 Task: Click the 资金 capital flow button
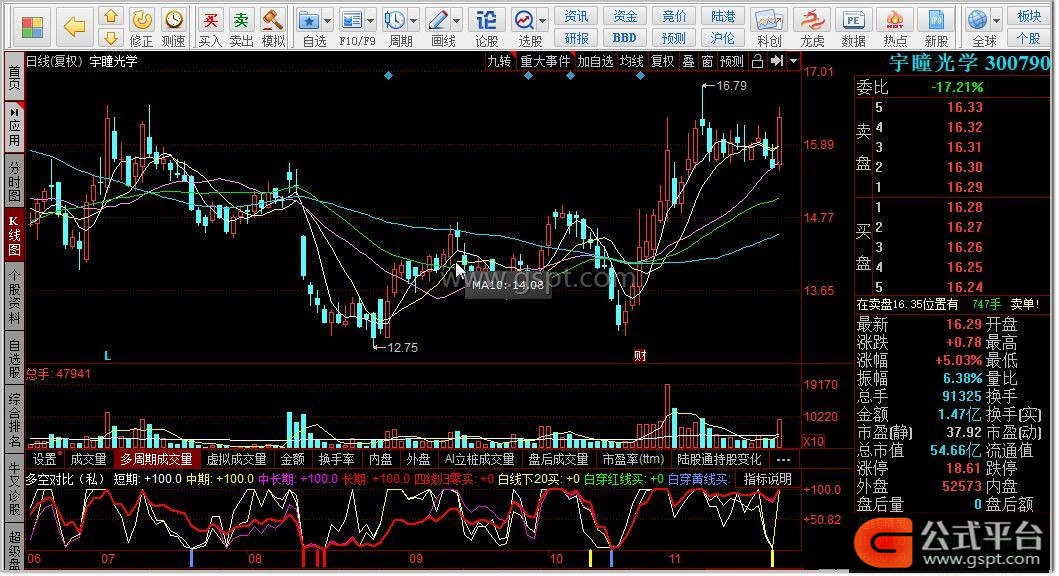(x=625, y=16)
